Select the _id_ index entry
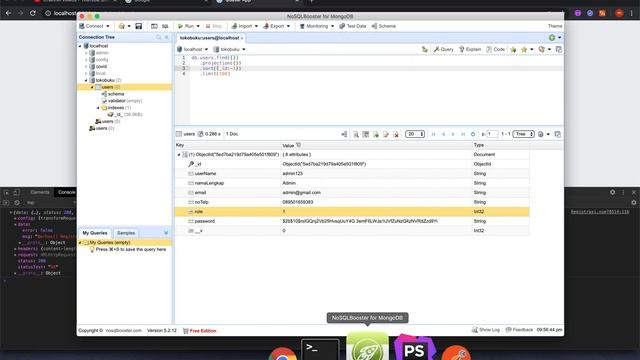 click(125, 115)
